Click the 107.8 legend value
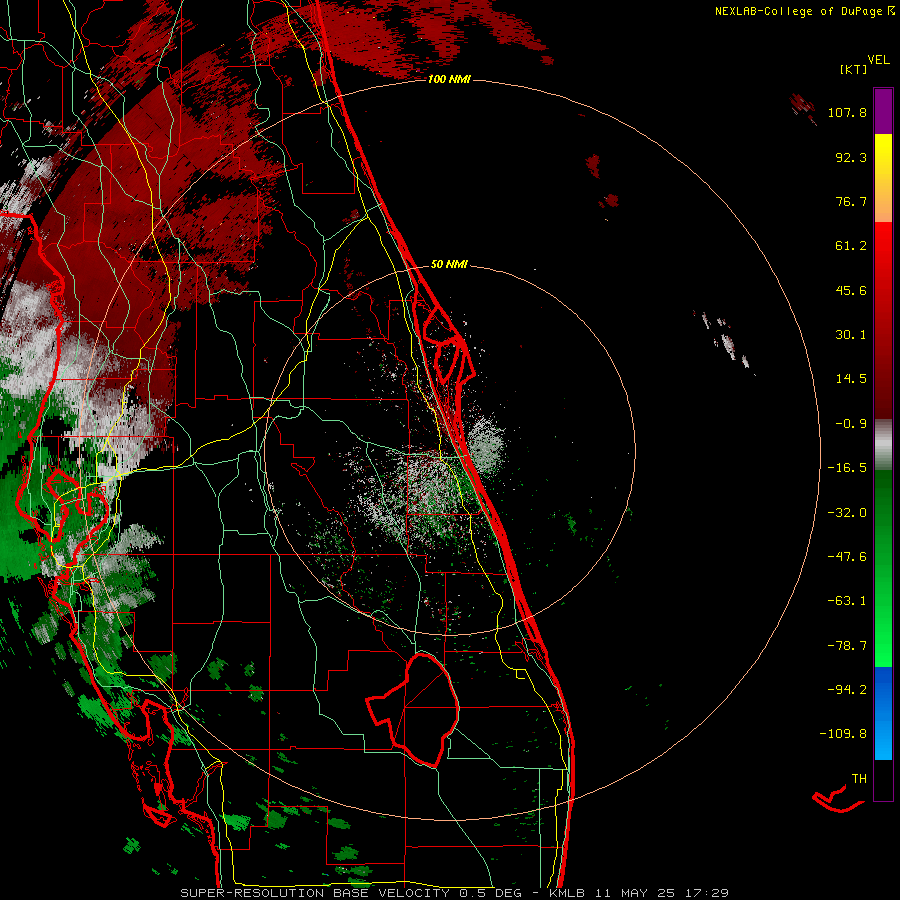 tap(847, 112)
